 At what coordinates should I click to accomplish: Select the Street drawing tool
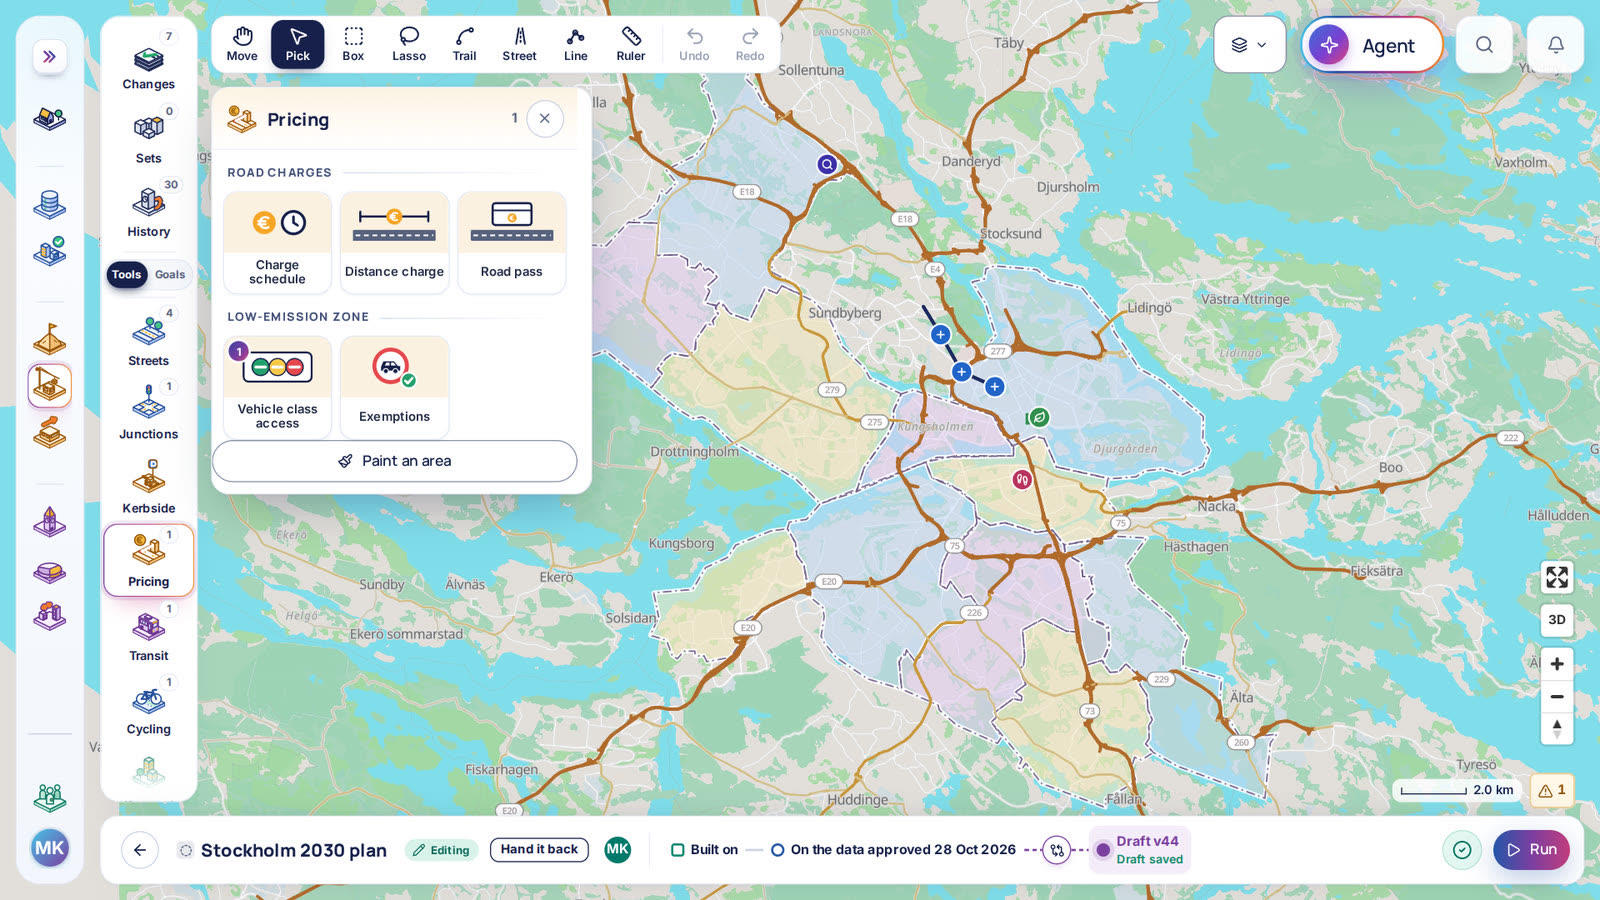520,44
